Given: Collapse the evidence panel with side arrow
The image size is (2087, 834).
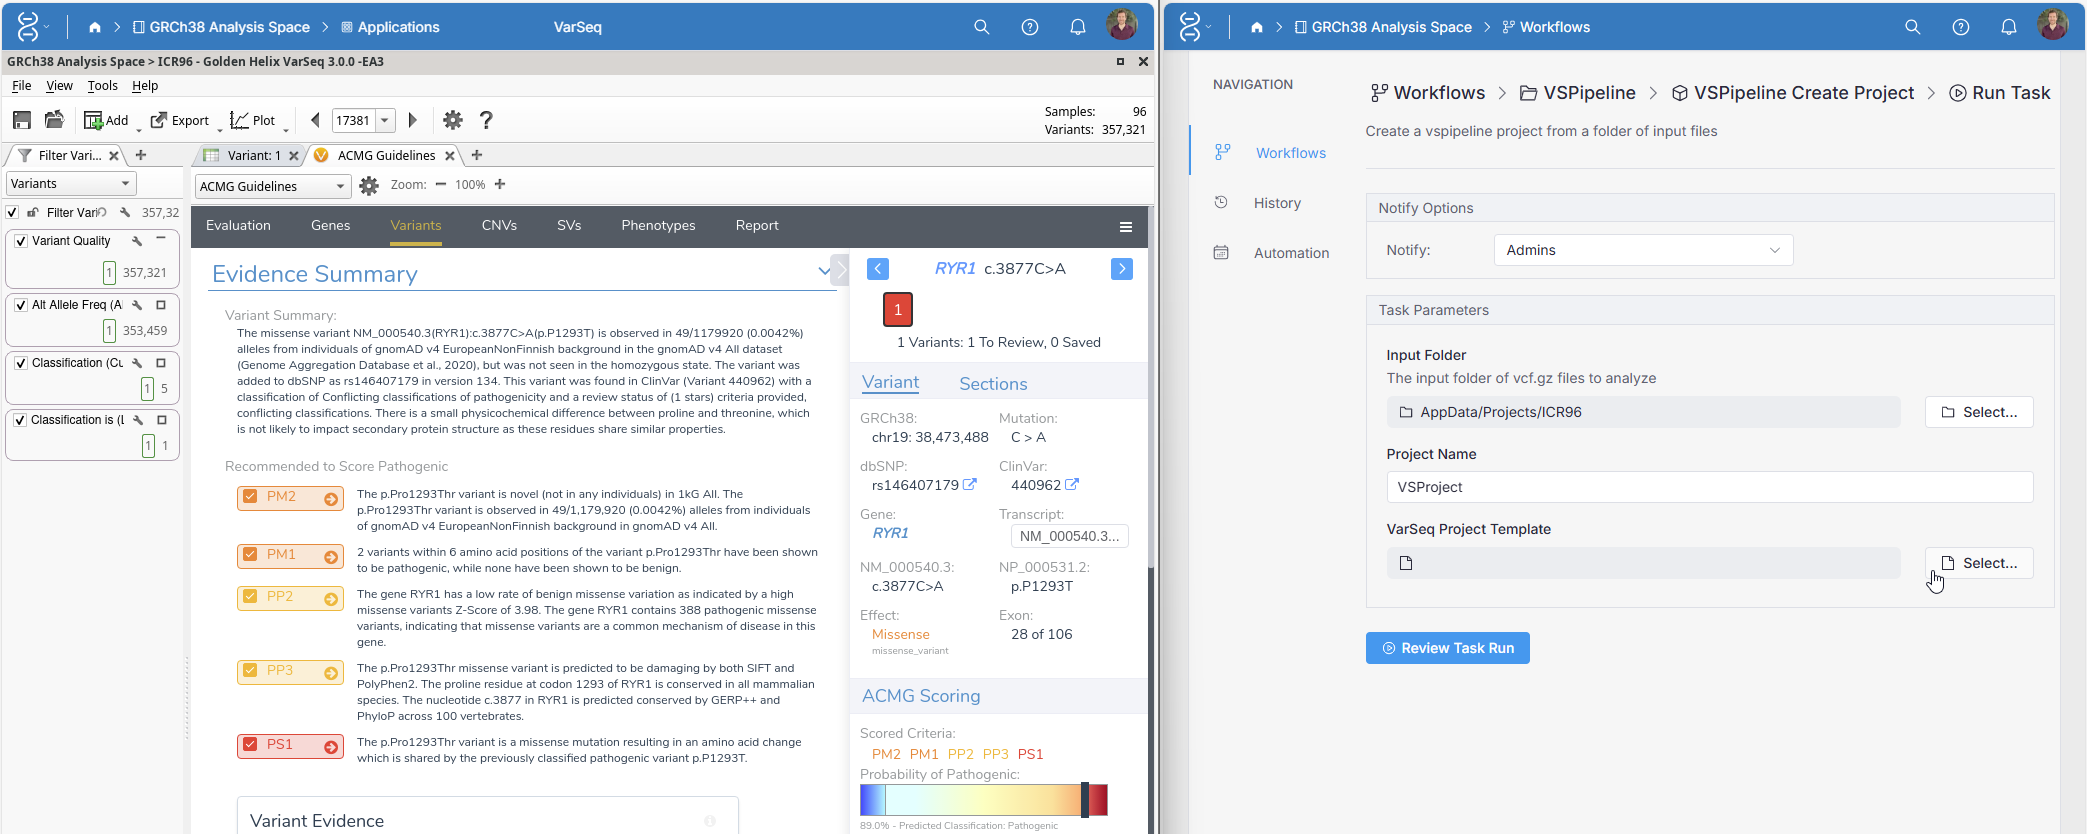Looking at the screenshot, I should point(841,269).
